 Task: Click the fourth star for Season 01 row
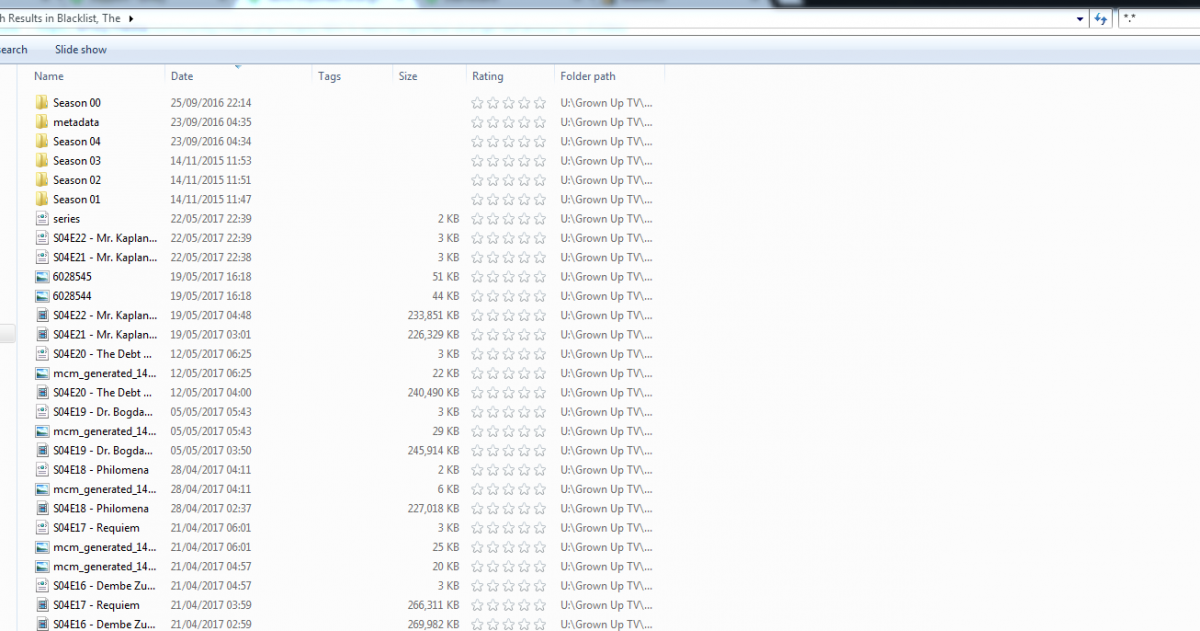(524, 199)
